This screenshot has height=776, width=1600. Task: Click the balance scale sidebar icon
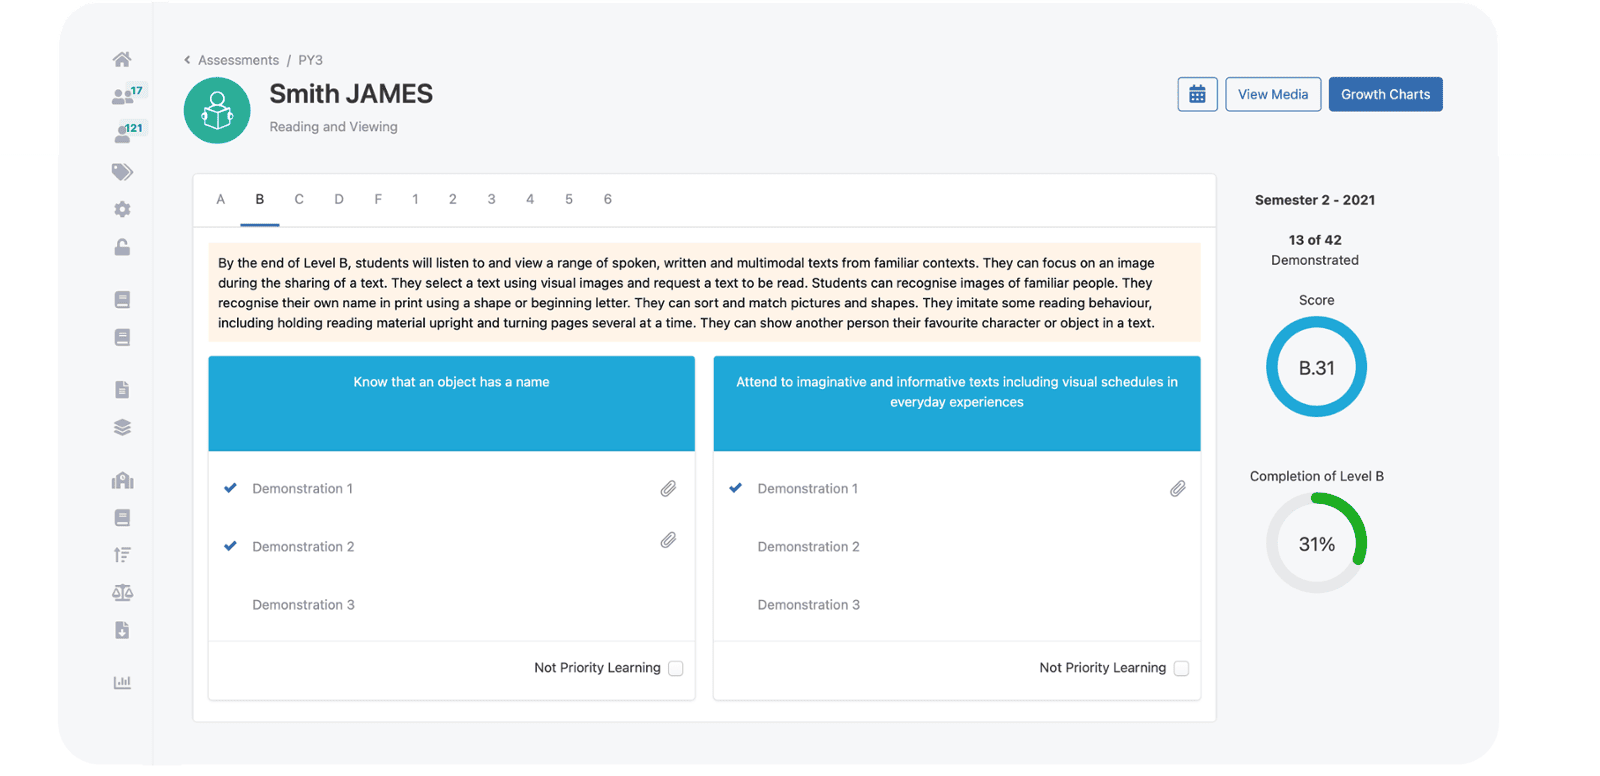pos(122,593)
